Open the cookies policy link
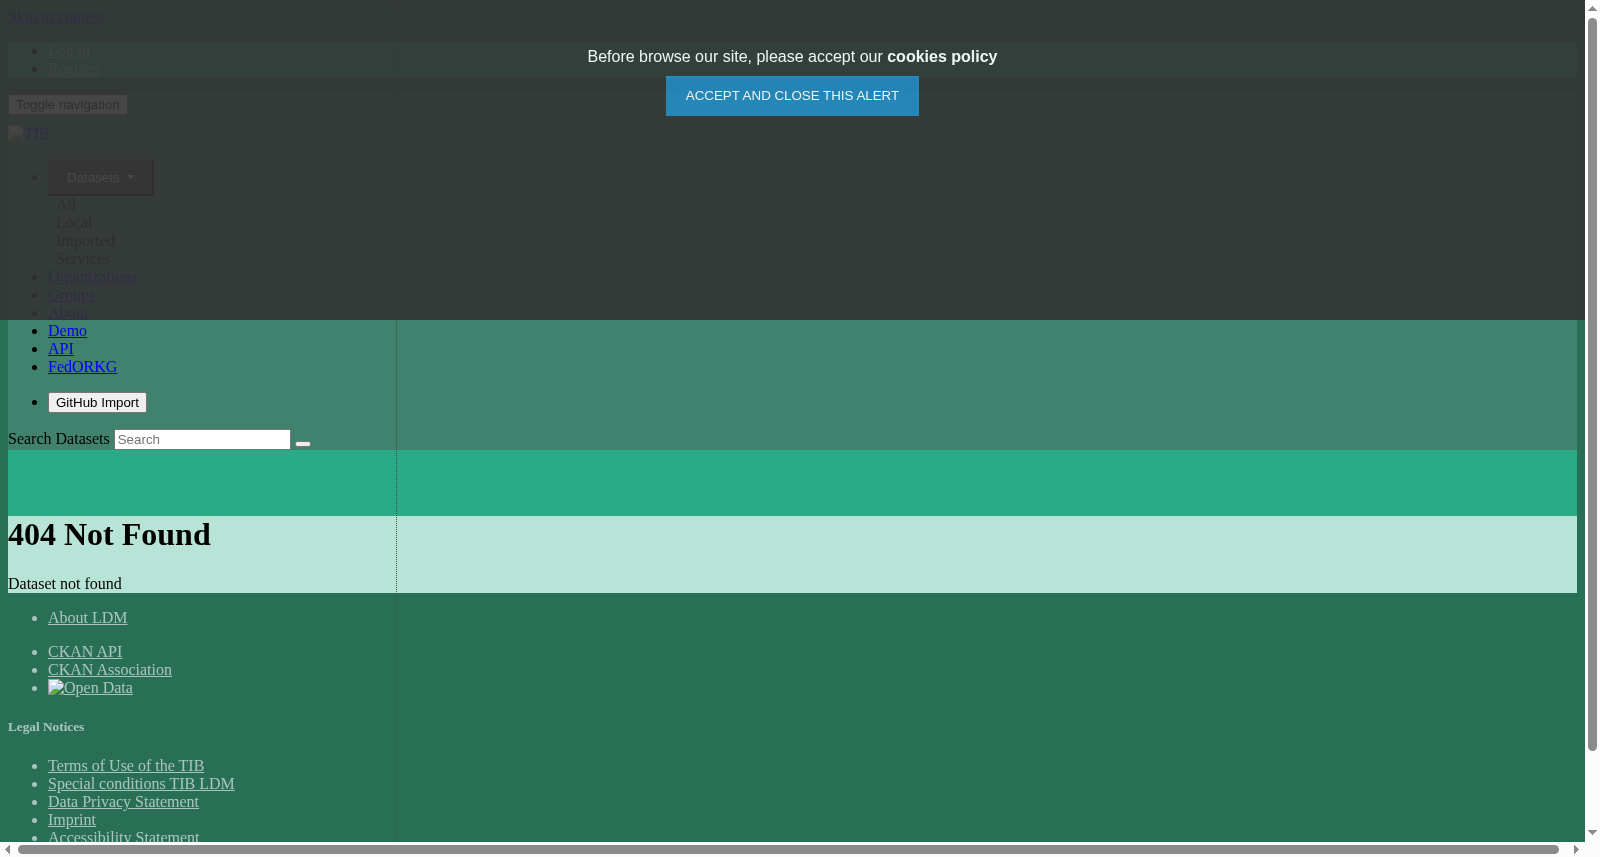 pyautogui.click(x=942, y=57)
